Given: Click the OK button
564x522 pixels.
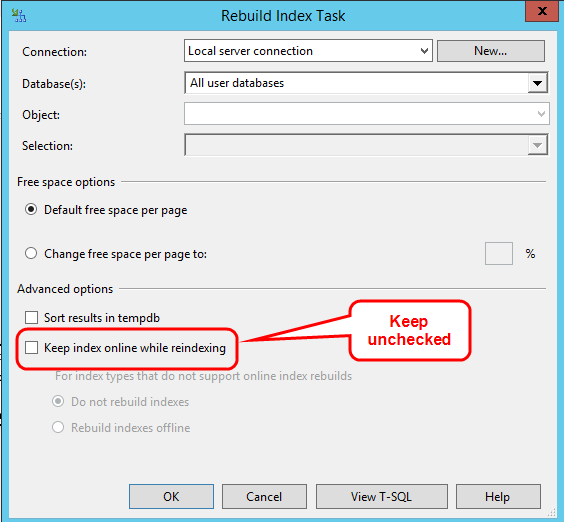Looking at the screenshot, I should coord(171,496).
